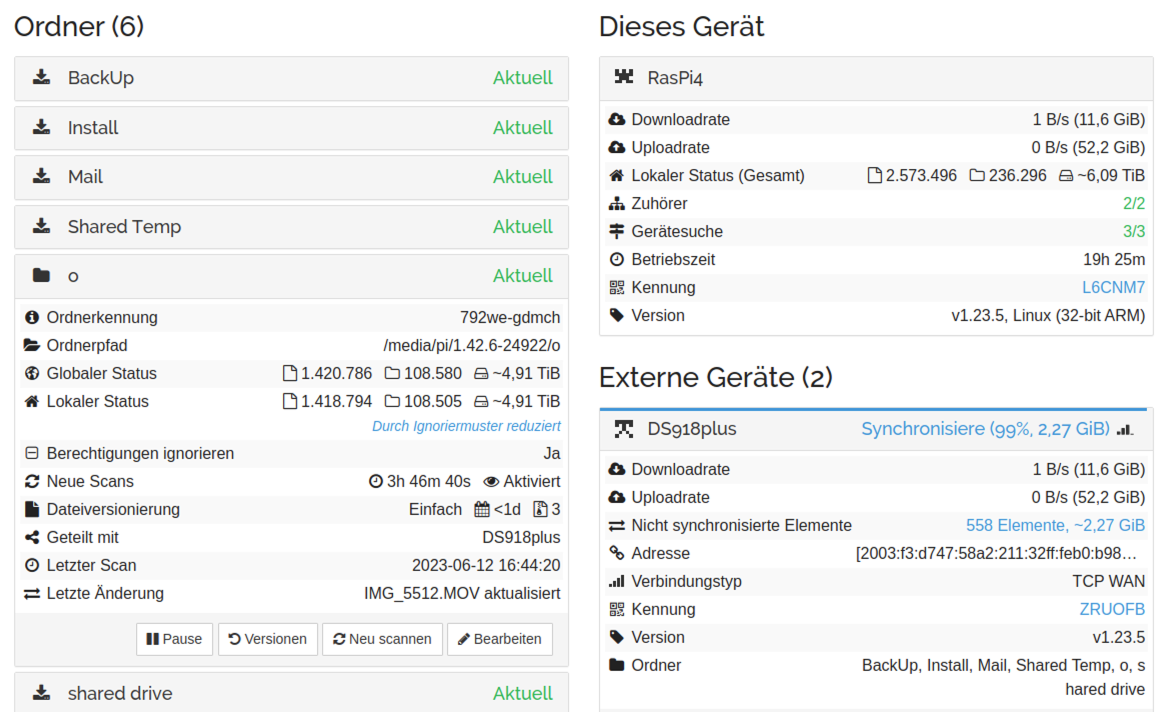Click the Zuhörer value '2/2'
Viewport: 1162px width, 712px height.
click(x=1134, y=204)
